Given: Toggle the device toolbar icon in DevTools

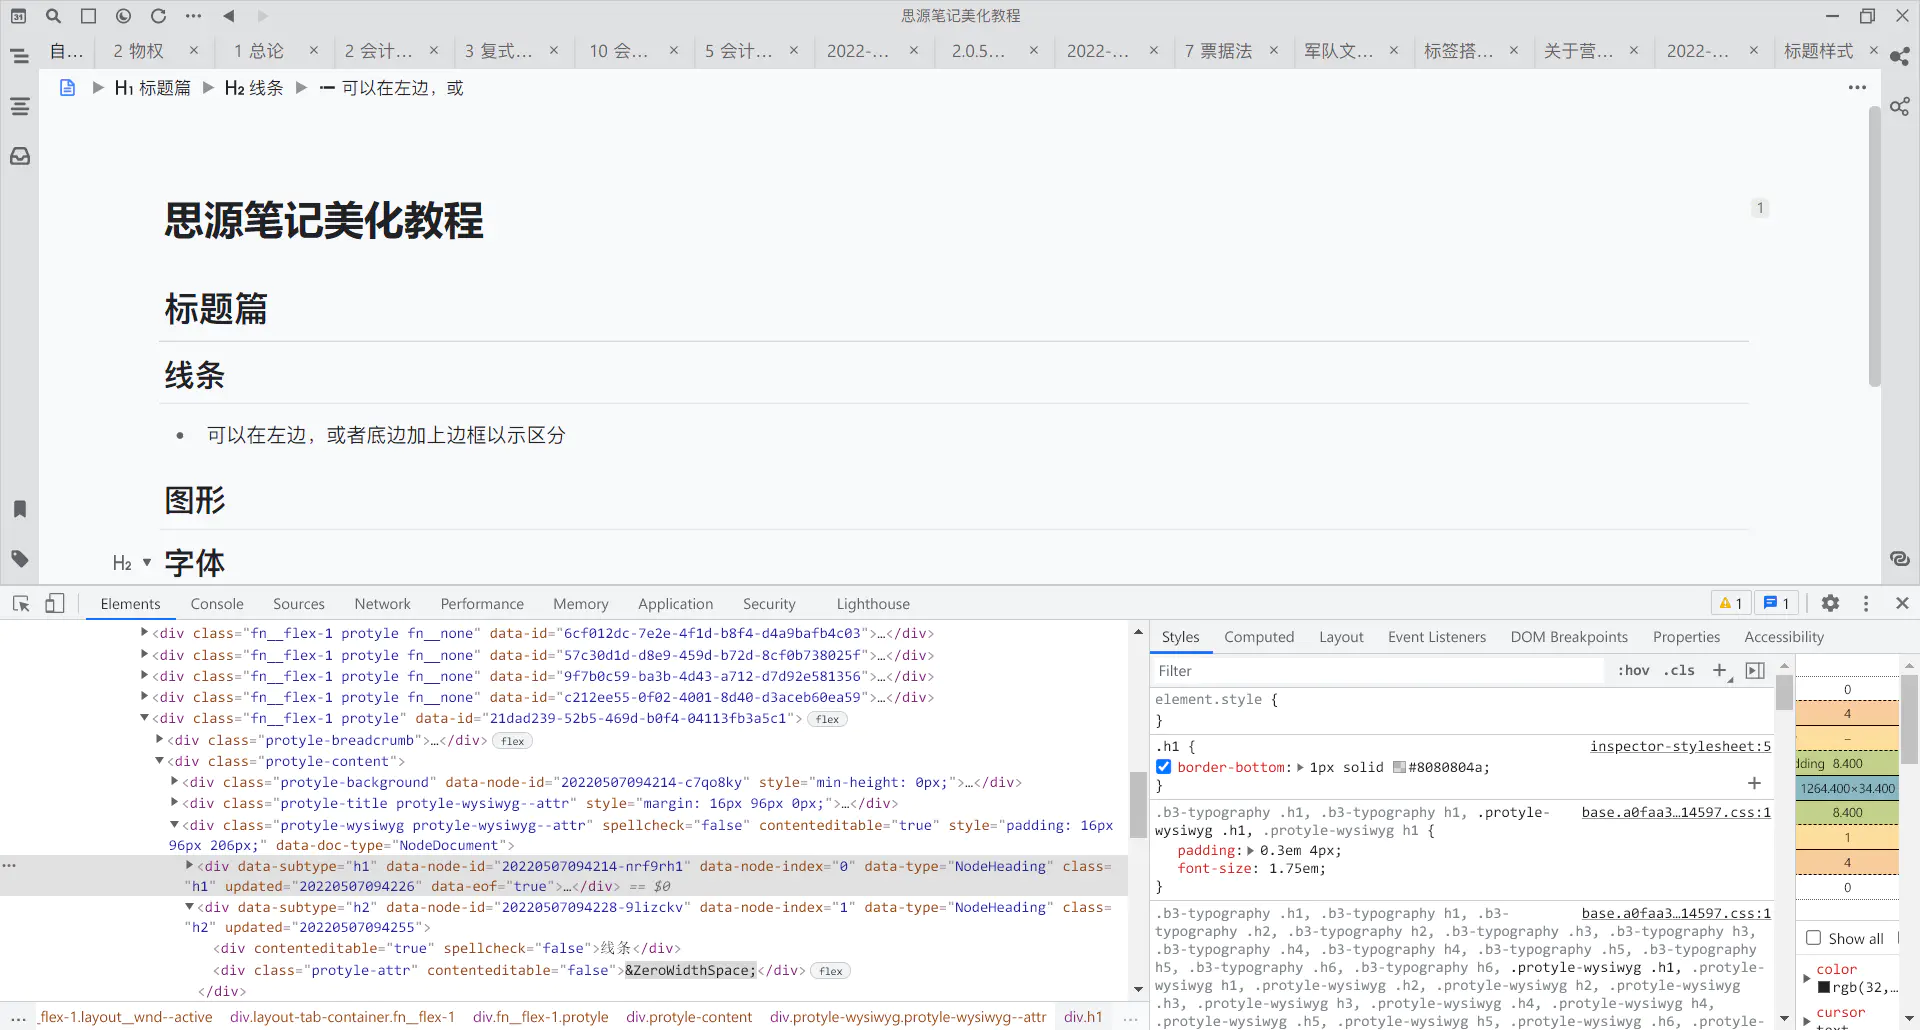Looking at the screenshot, I should (55, 603).
